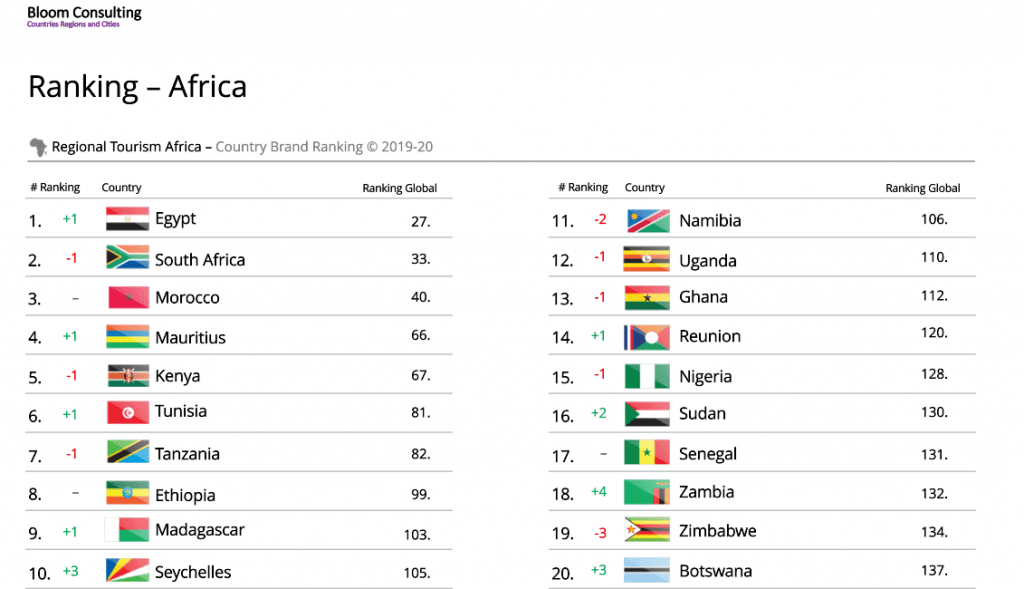Click the Africa map icon

[38, 147]
